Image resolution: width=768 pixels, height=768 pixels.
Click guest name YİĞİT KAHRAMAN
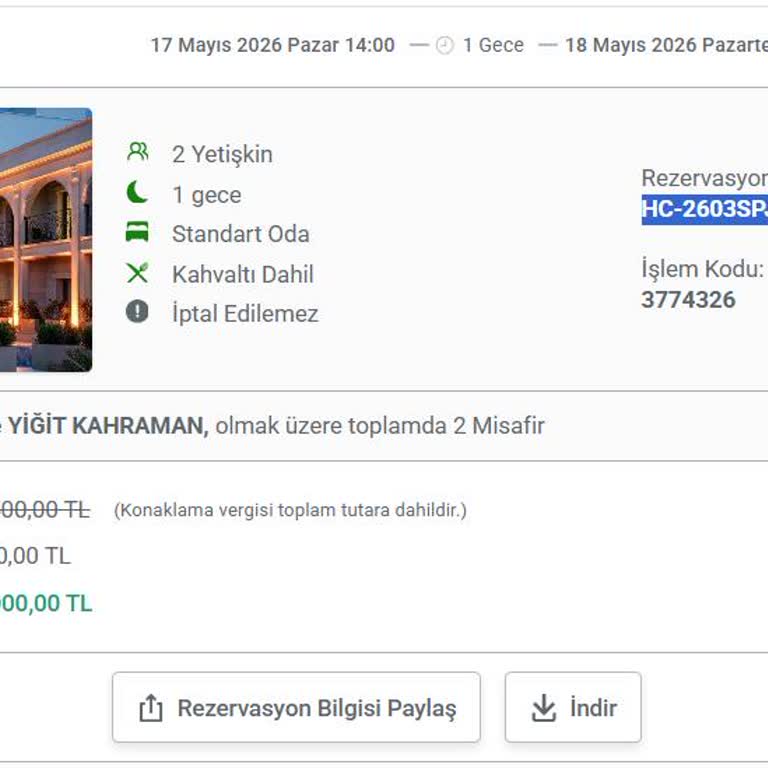tap(108, 426)
